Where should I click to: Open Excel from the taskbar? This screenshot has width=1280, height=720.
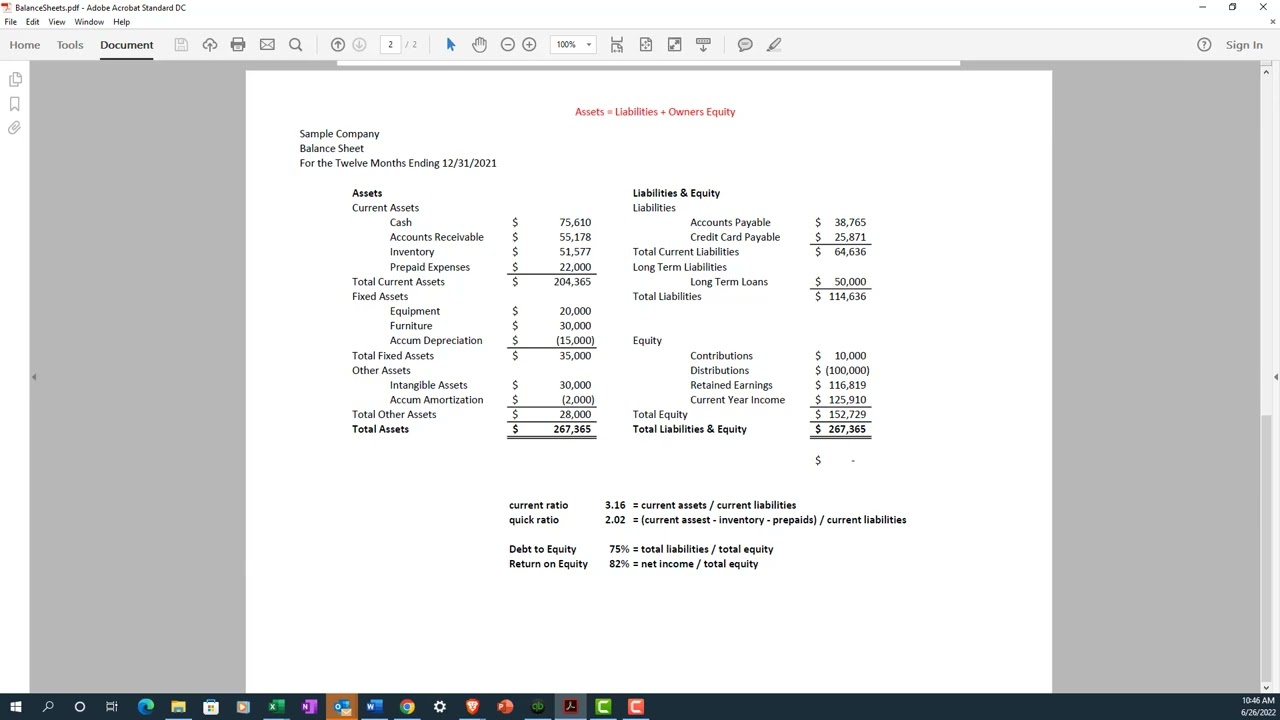(x=275, y=707)
